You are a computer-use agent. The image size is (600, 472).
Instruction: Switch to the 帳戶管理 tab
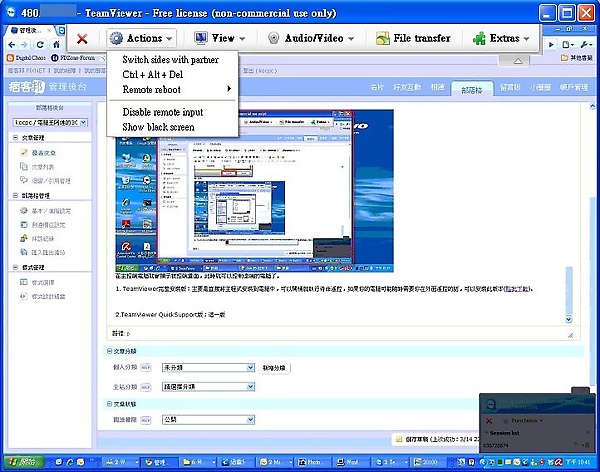coord(574,87)
